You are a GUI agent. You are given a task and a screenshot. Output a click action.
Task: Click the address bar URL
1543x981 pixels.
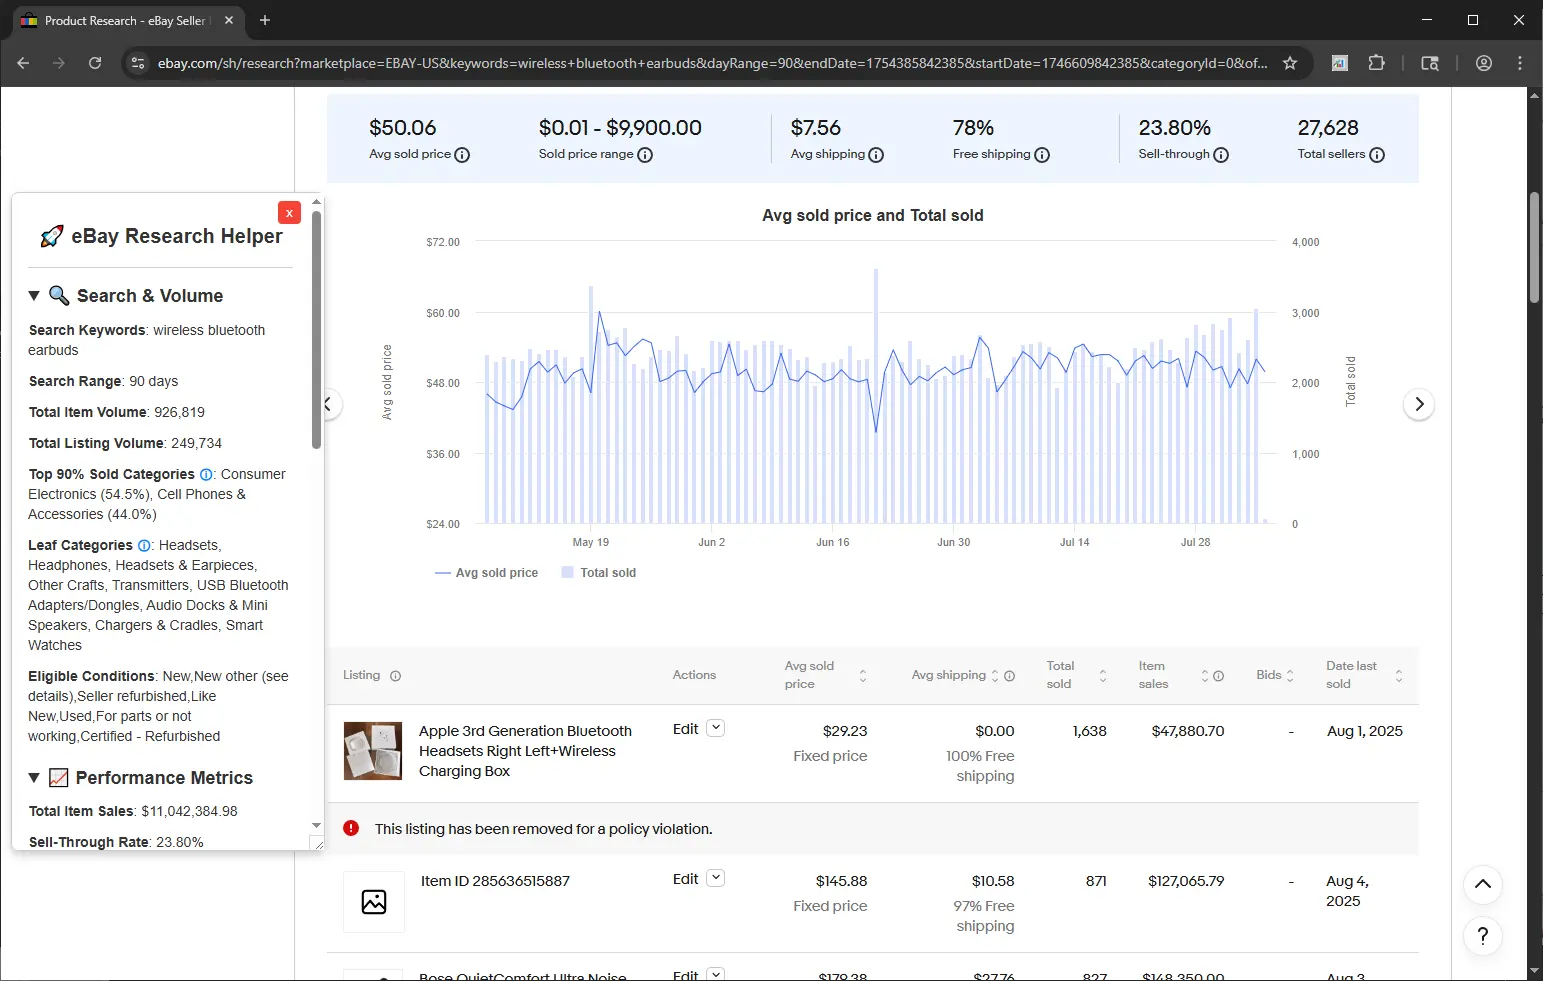[712, 63]
